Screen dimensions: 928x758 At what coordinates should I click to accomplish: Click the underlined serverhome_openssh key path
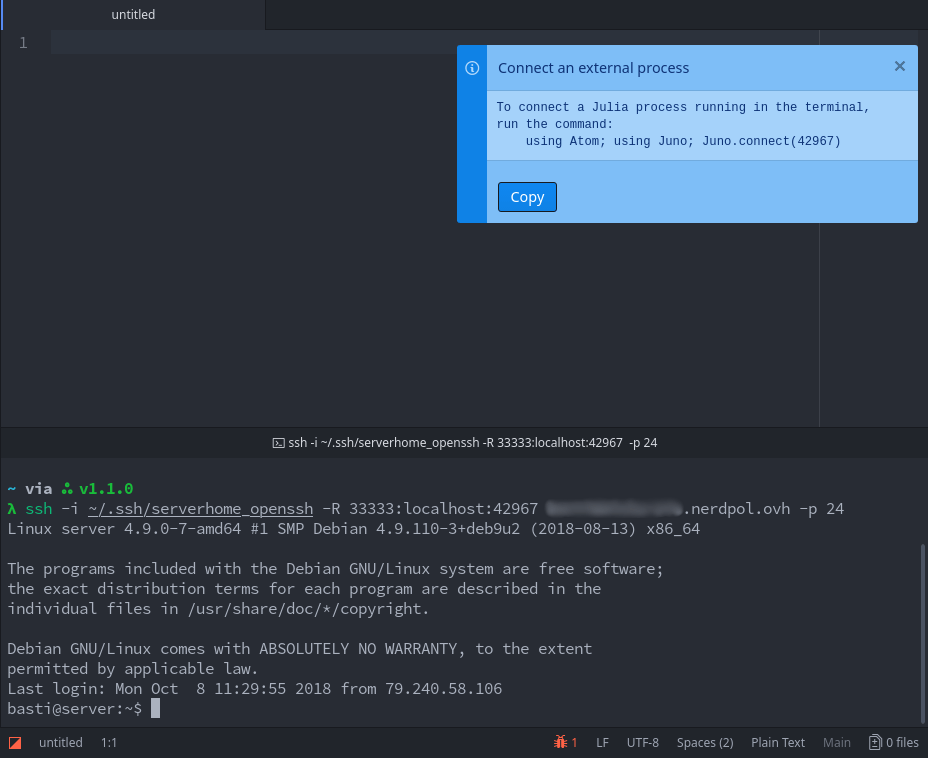click(x=200, y=508)
